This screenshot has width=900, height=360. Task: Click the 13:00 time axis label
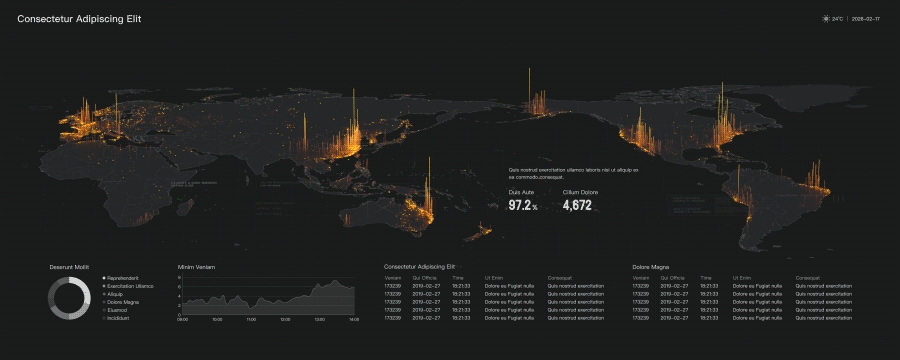[x=320, y=319]
